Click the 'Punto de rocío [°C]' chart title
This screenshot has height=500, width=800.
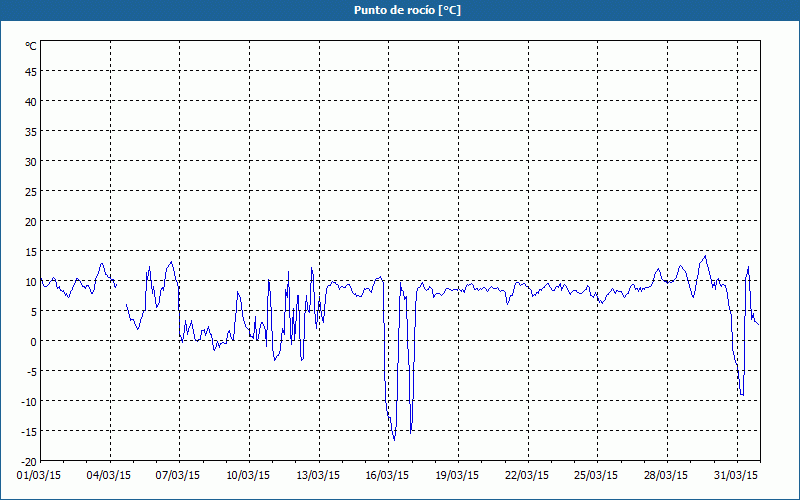(x=407, y=10)
